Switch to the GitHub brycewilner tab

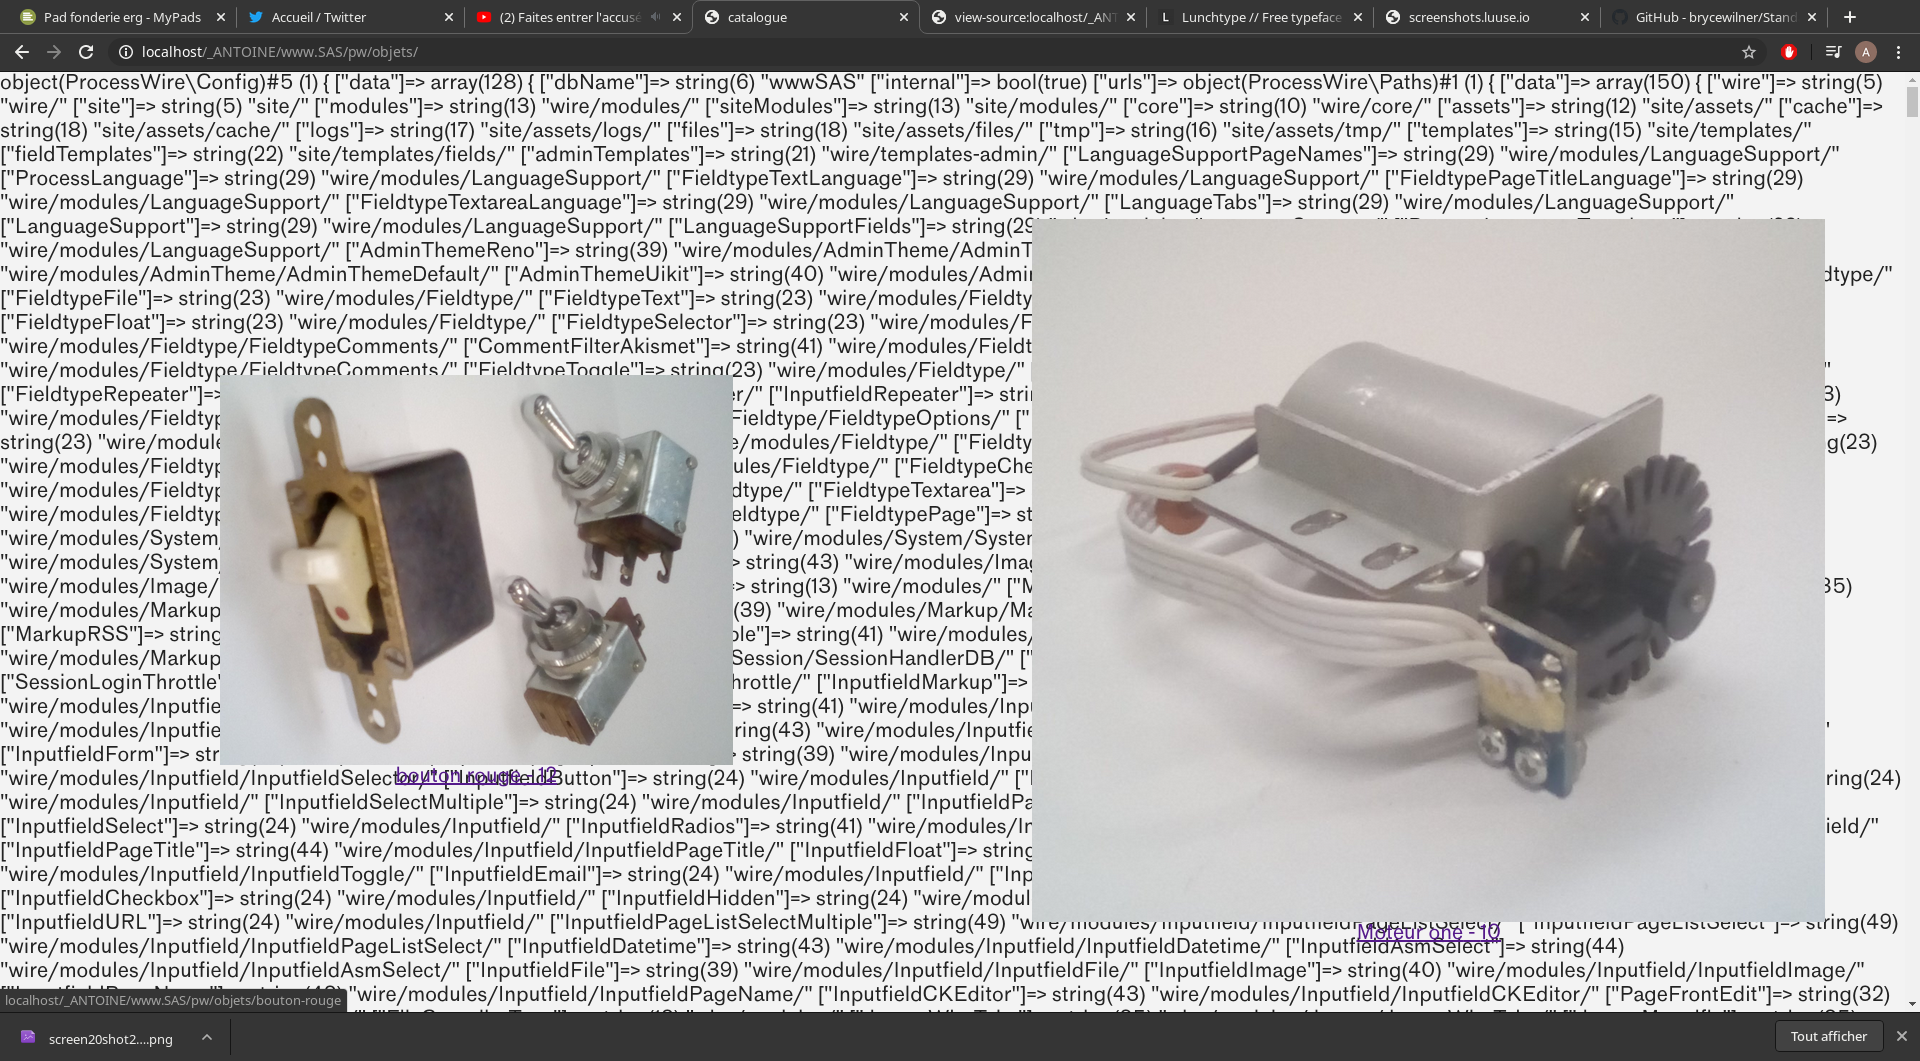tap(1714, 17)
